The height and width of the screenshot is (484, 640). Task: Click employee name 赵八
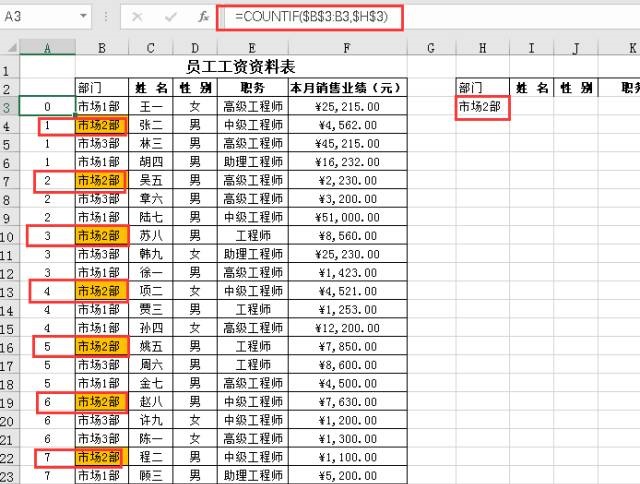151,402
